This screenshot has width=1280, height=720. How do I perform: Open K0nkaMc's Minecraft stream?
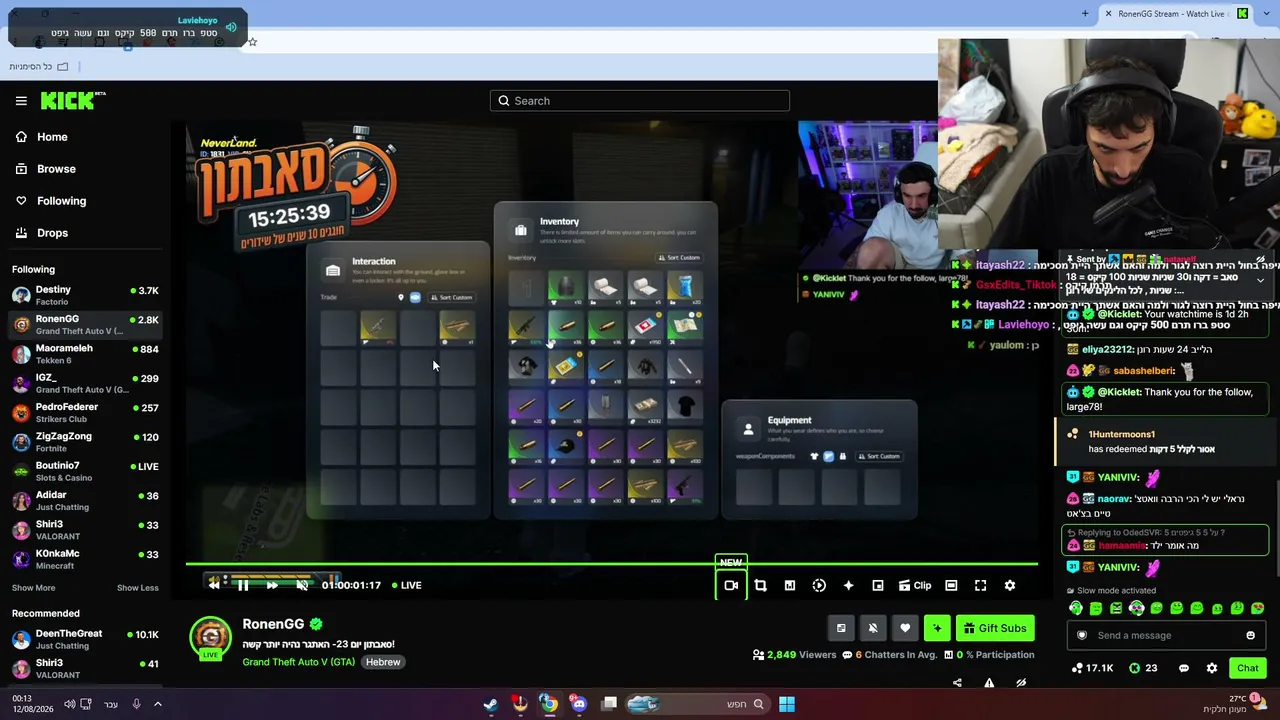coord(85,559)
